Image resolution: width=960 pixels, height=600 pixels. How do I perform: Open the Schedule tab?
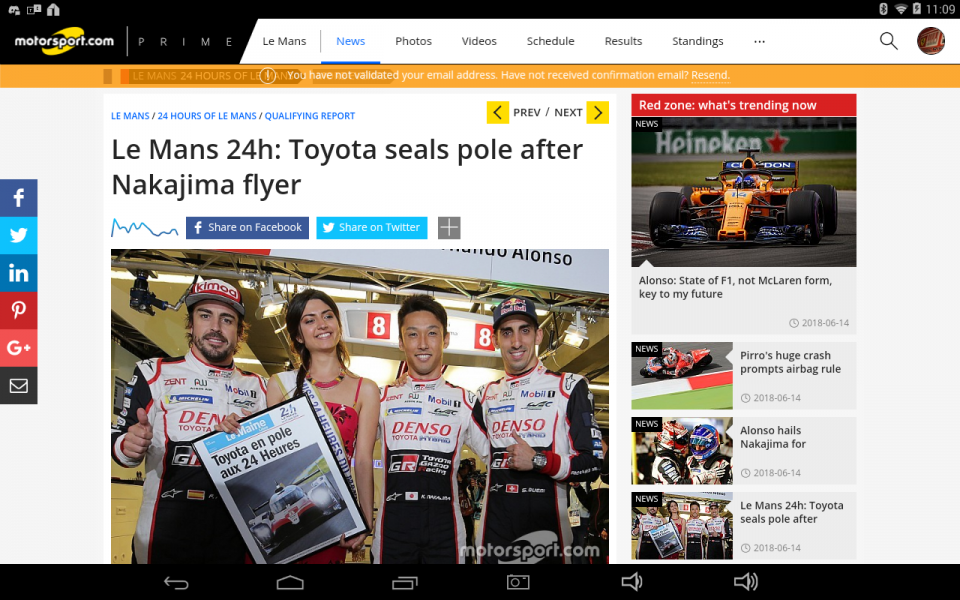[x=550, y=41]
